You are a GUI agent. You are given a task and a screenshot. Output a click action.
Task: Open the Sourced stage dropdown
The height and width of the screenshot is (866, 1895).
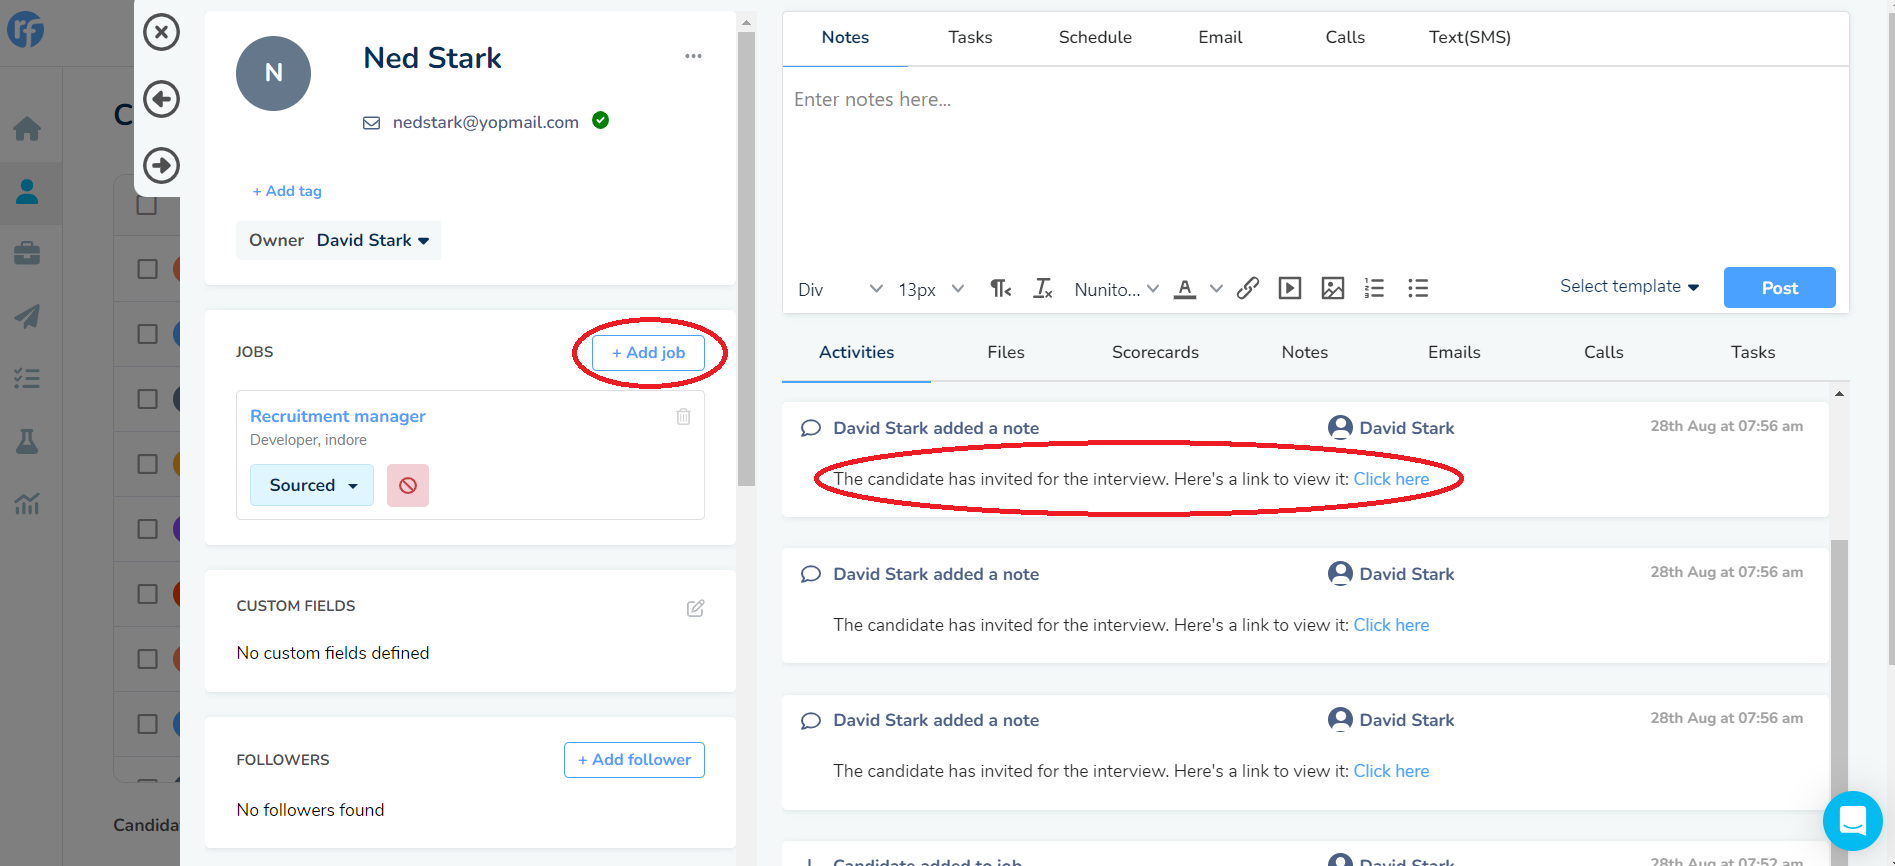click(312, 485)
